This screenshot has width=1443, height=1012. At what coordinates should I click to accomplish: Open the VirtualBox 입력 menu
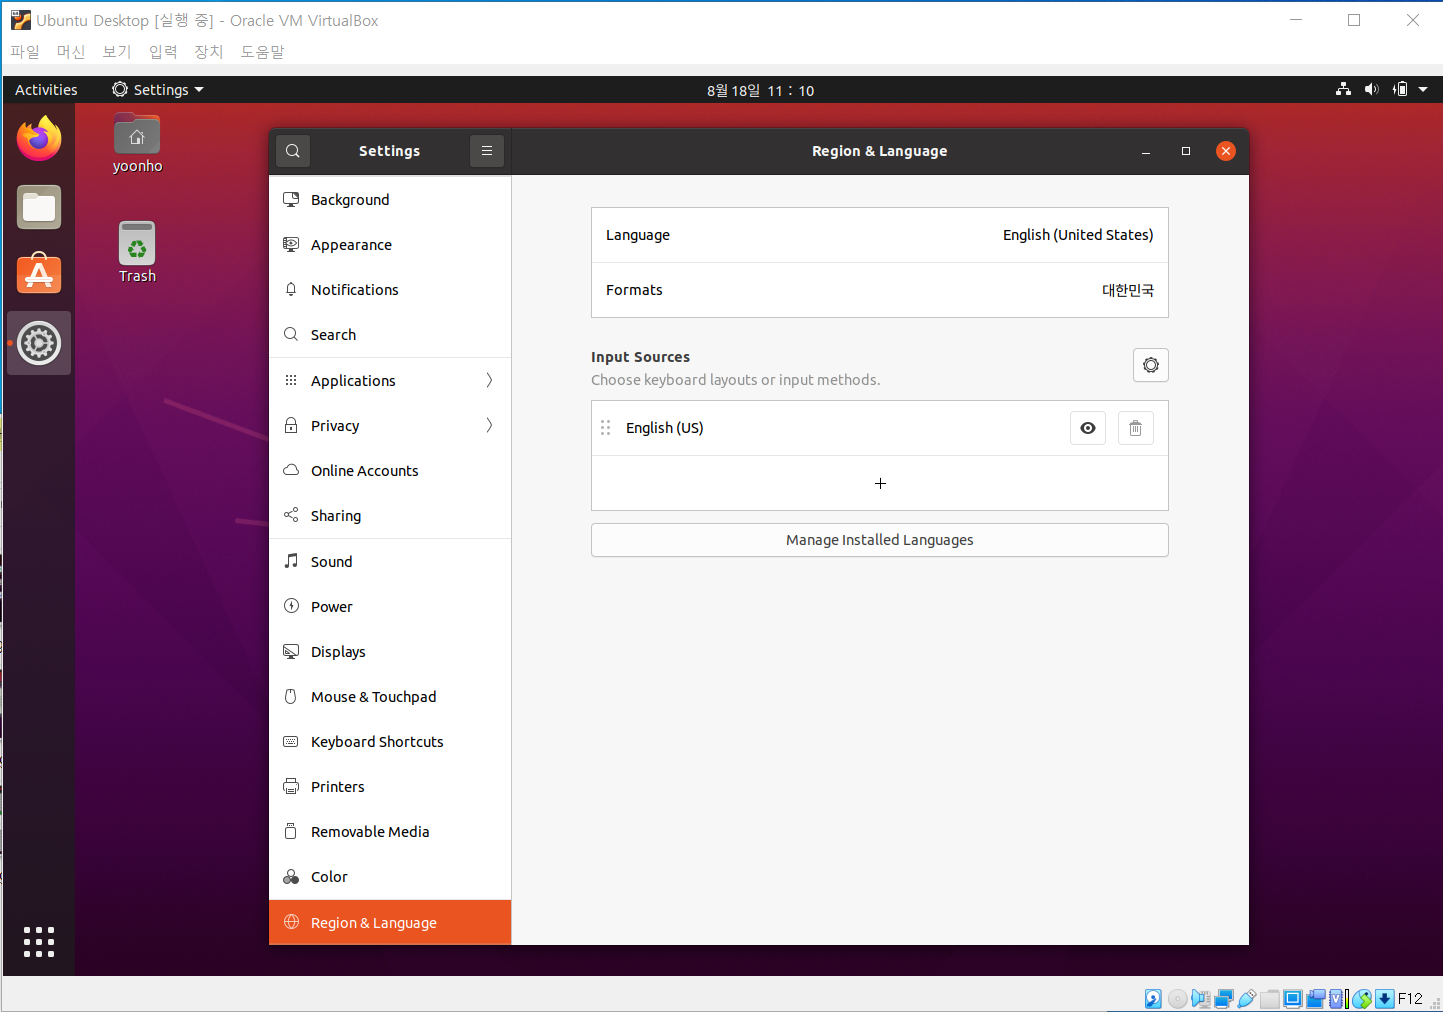(163, 51)
